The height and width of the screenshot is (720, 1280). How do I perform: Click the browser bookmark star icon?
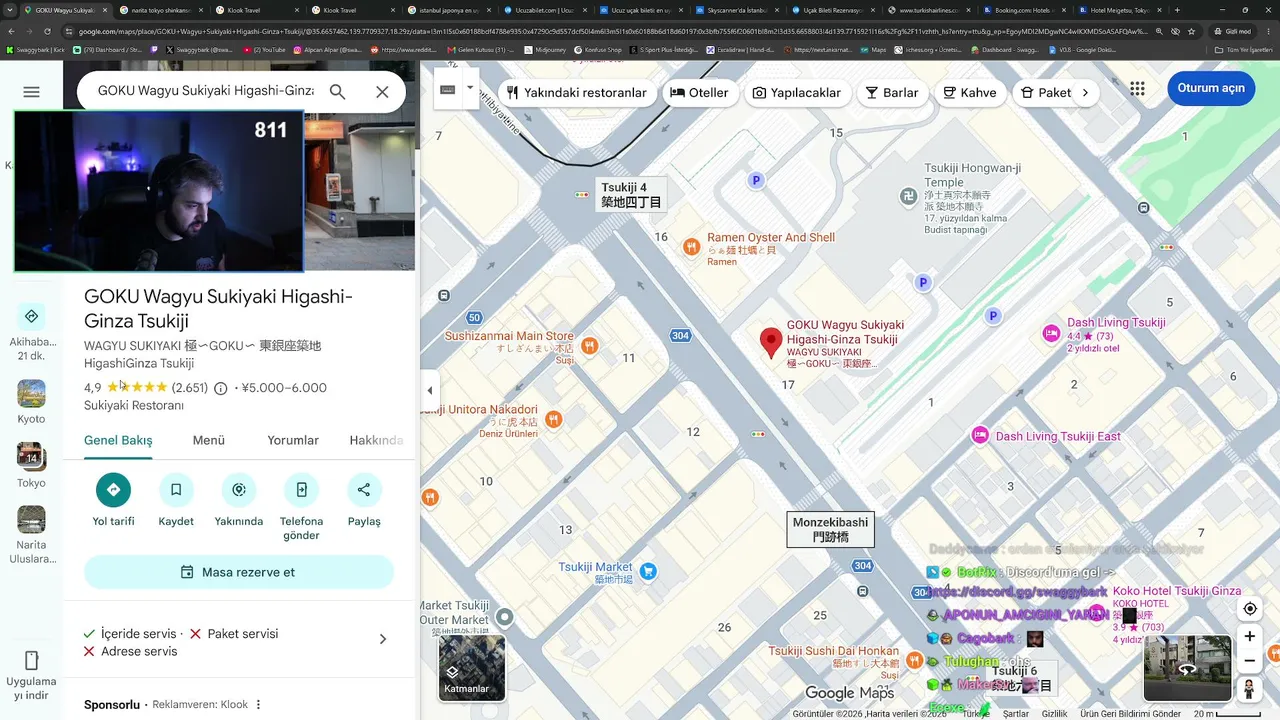tap(1191, 31)
